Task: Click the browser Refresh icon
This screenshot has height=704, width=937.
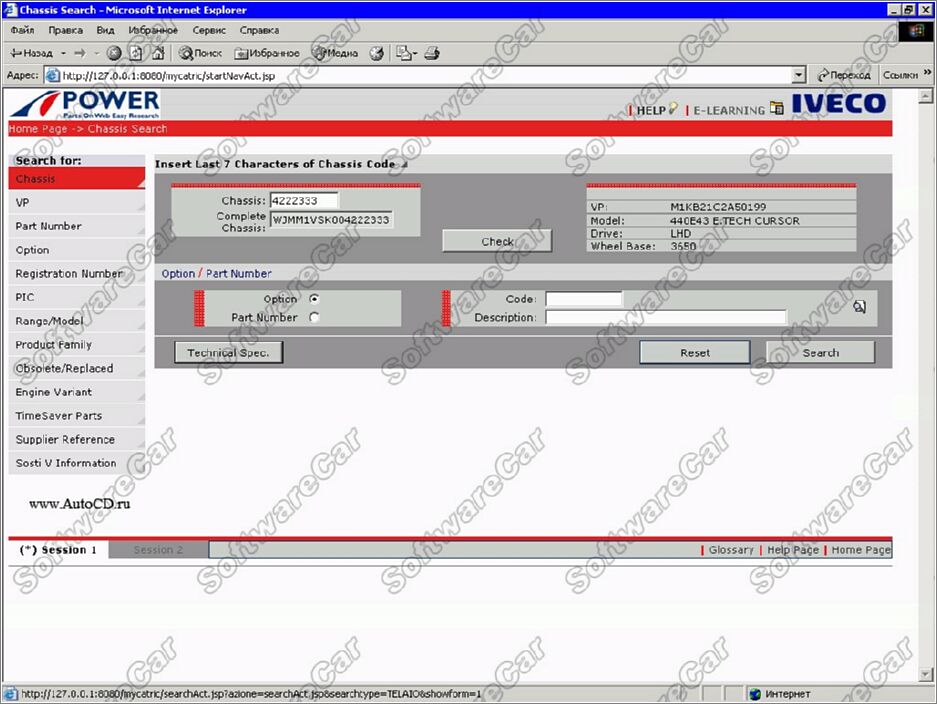Action: point(135,53)
